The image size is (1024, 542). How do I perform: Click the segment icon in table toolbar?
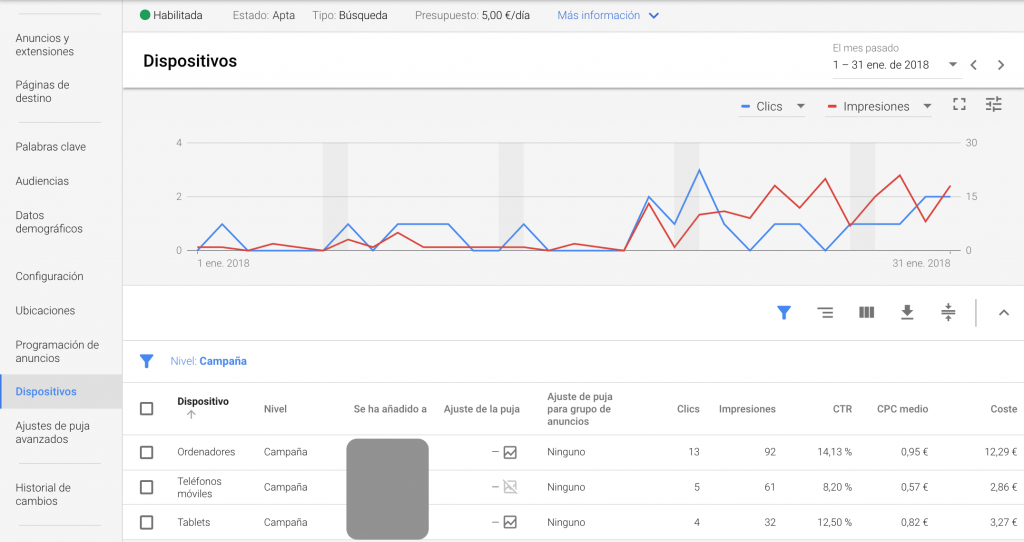point(825,313)
